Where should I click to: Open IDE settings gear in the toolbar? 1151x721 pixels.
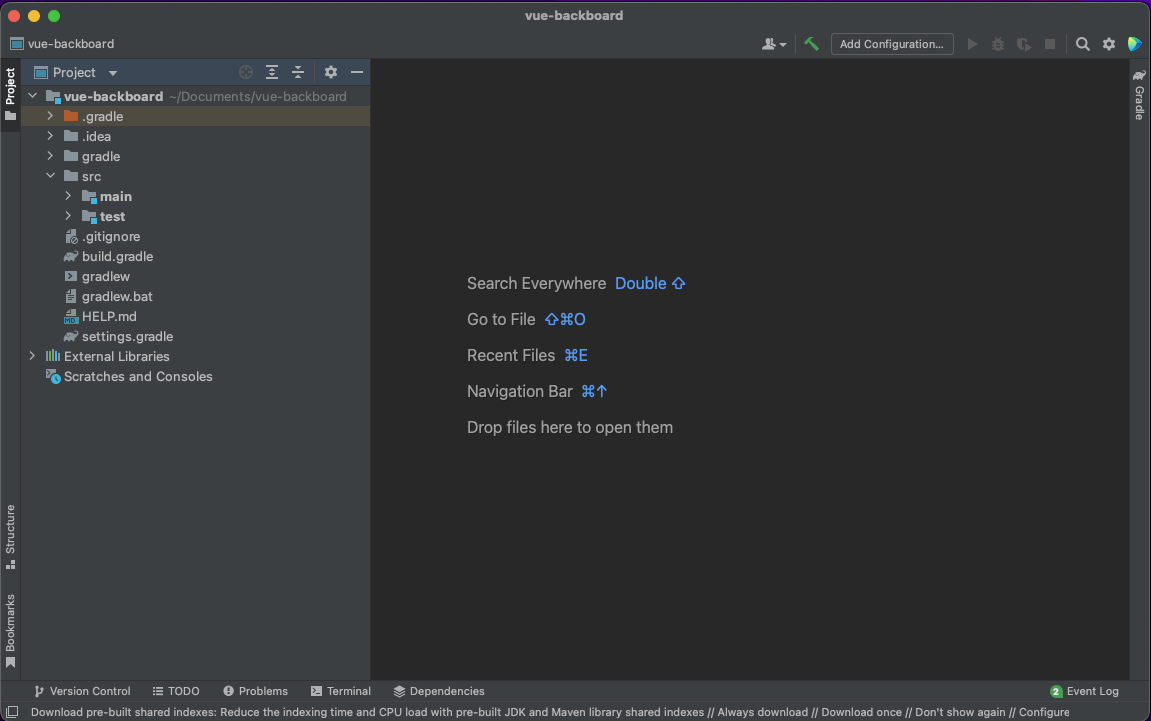coord(1108,44)
